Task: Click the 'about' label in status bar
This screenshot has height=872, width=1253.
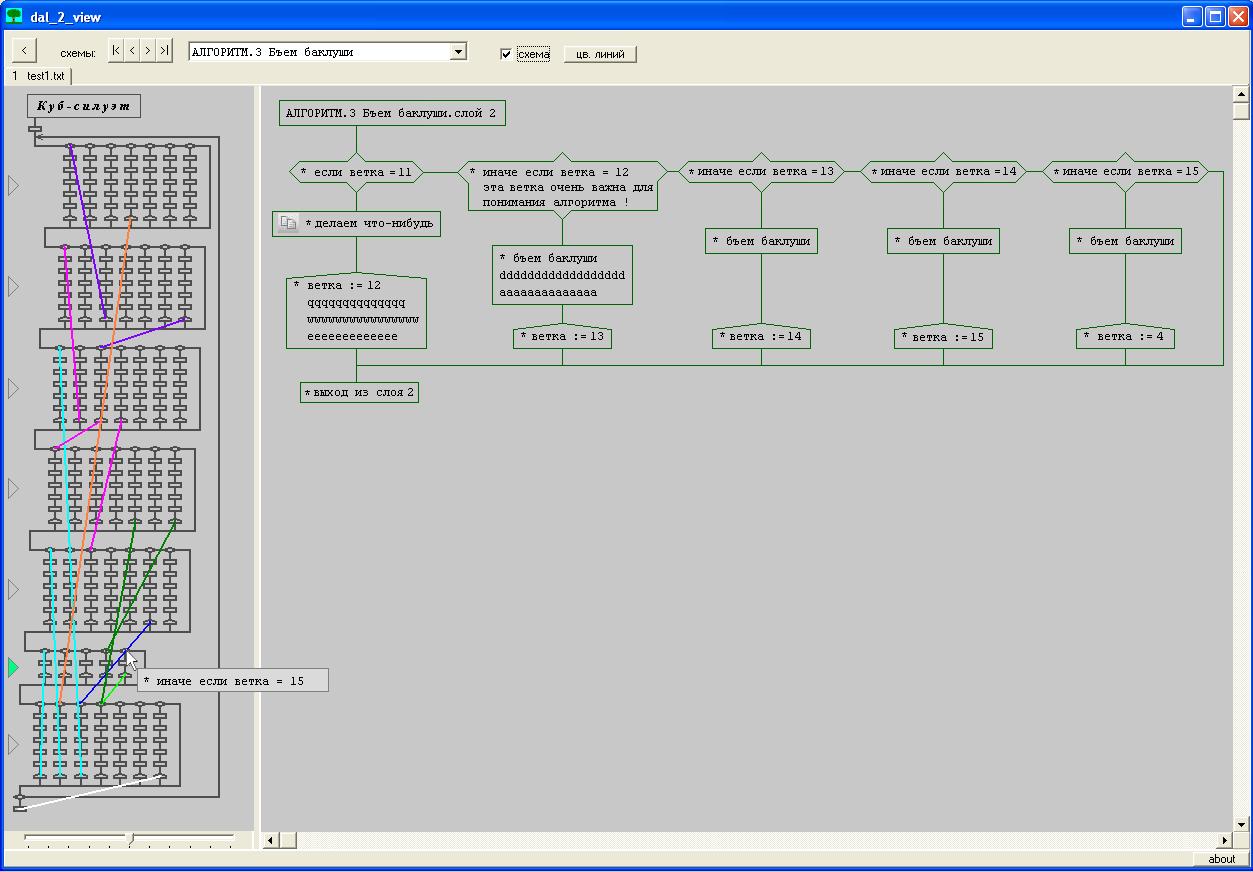Action: point(1221,859)
